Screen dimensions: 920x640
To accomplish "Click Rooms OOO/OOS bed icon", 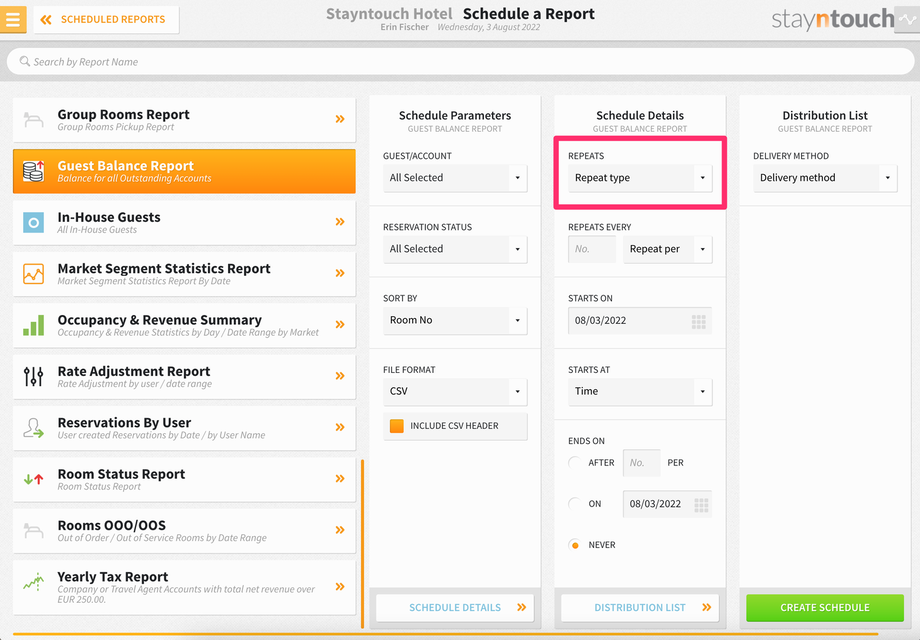I will [33, 531].
